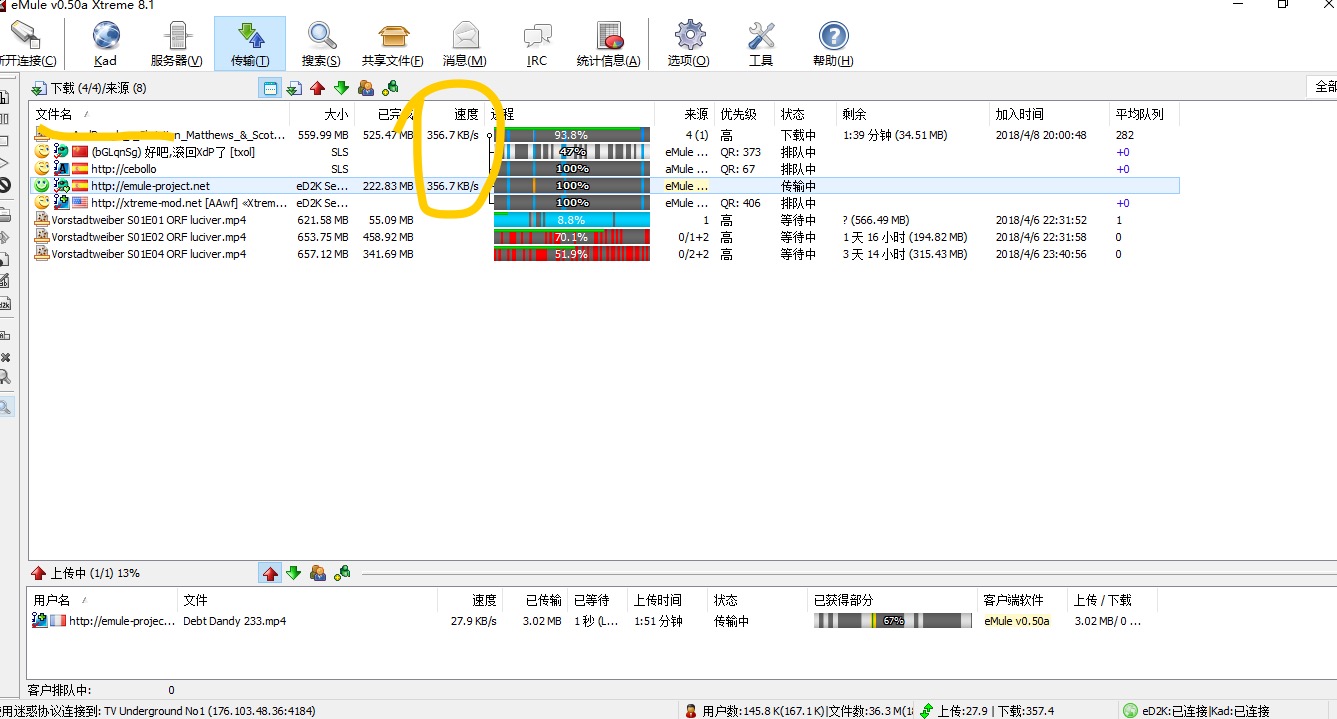Click the downloads-only view icon in upper bar
The height and width of the screenshot is (719, 1337).
(x=294, y=88)
